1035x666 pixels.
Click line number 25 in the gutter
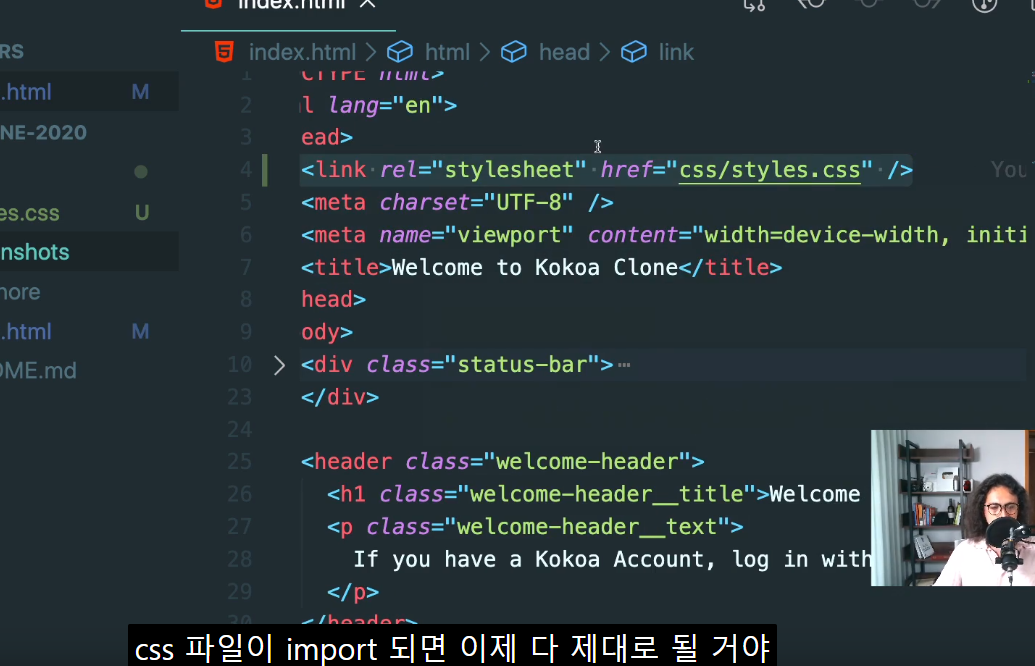[240, 462]
